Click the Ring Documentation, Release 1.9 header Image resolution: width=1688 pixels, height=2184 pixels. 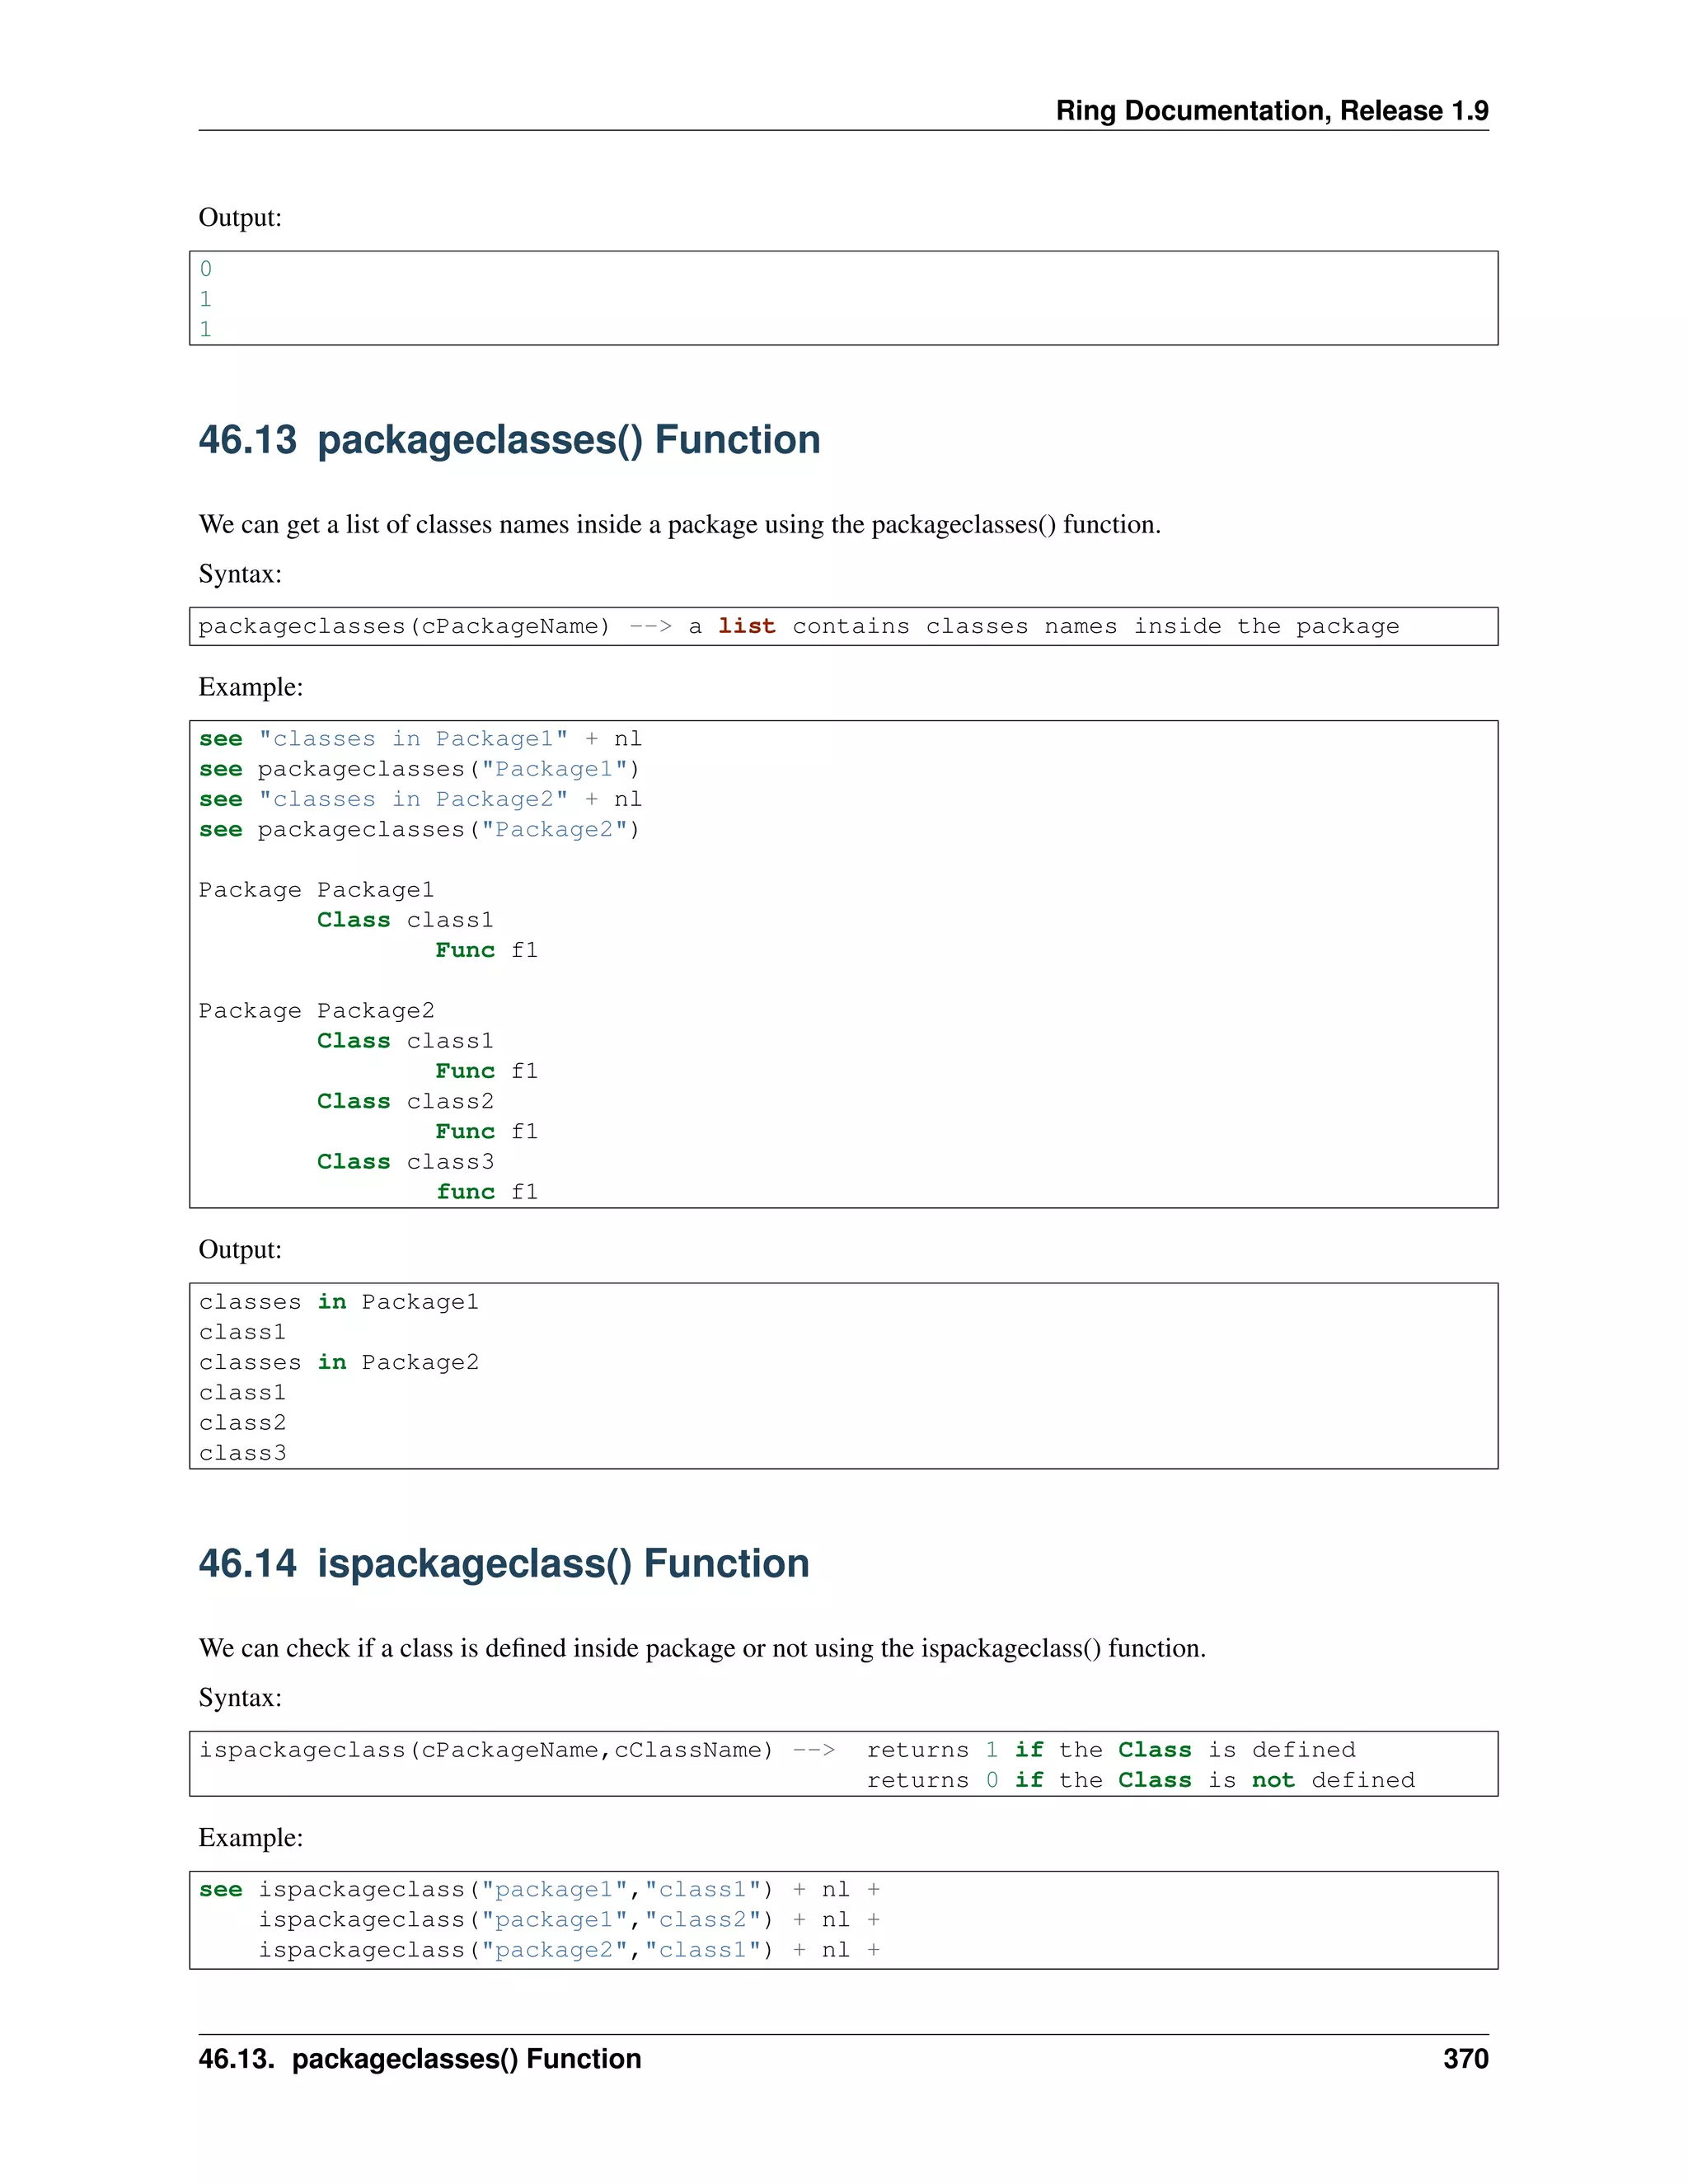click(x=1271, y=110)
